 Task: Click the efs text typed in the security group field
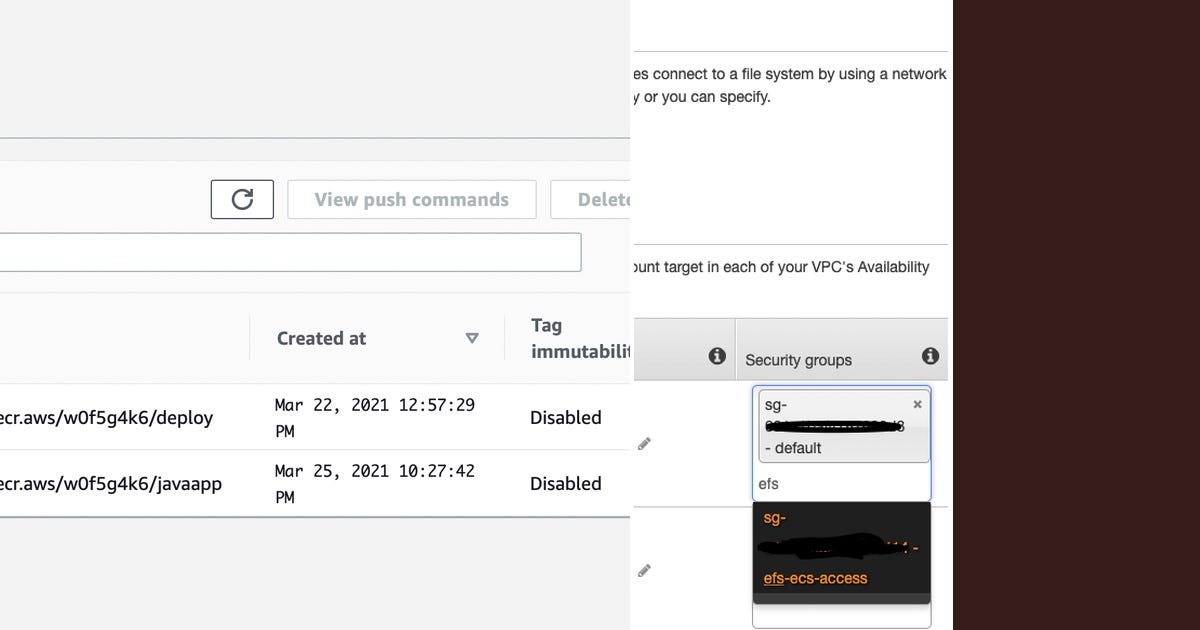[770, 483]
